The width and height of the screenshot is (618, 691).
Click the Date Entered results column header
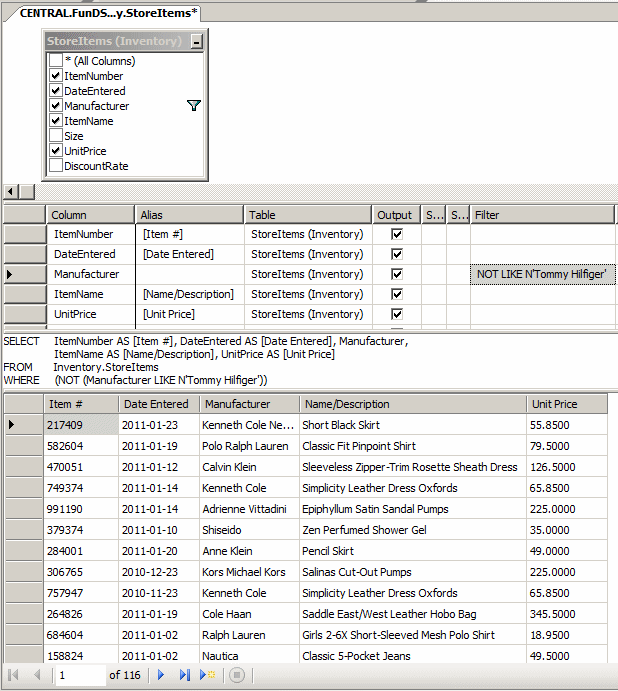[x=159, y=404]
